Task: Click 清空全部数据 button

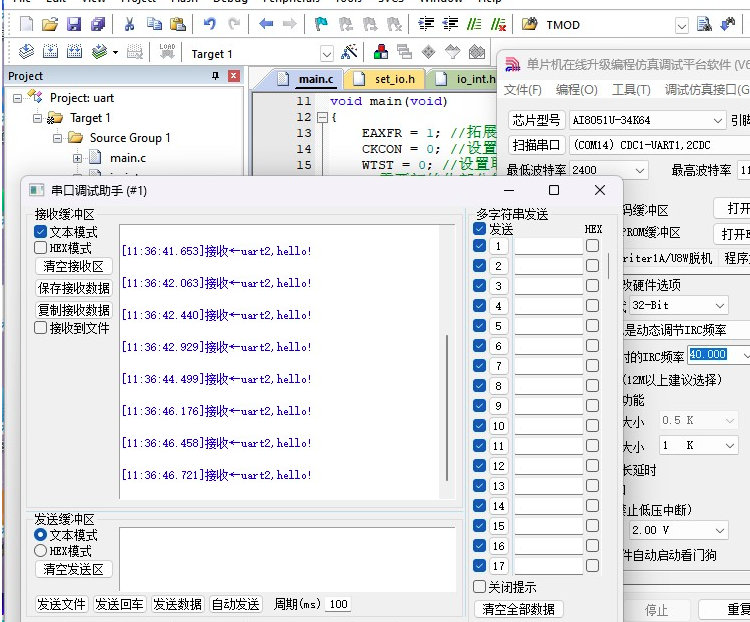Action: 518,609
